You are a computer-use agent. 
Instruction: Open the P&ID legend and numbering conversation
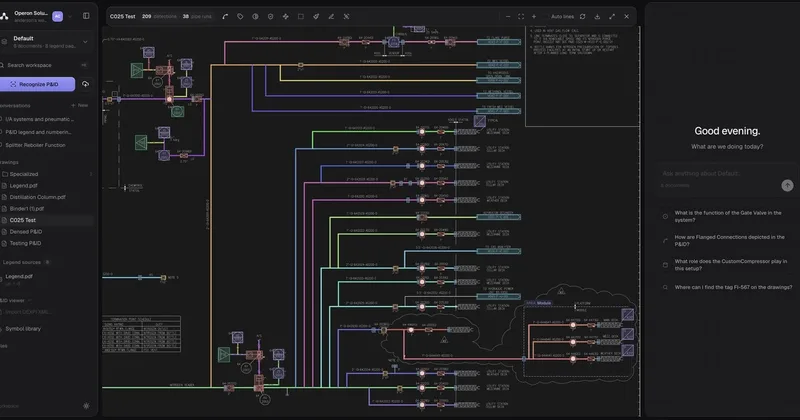(x=38, y=132)
